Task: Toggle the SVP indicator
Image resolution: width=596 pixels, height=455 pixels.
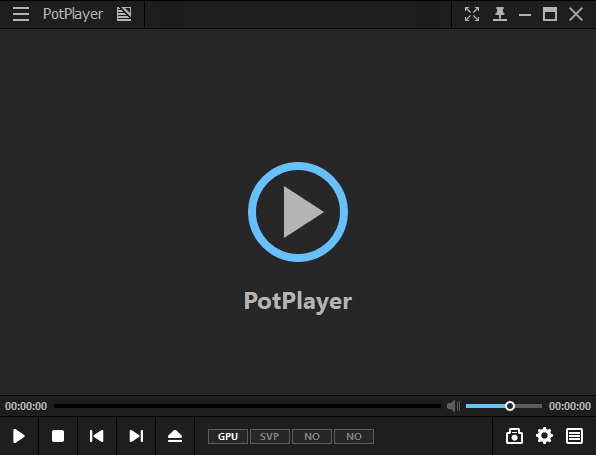Action: [x=269, y=436]
